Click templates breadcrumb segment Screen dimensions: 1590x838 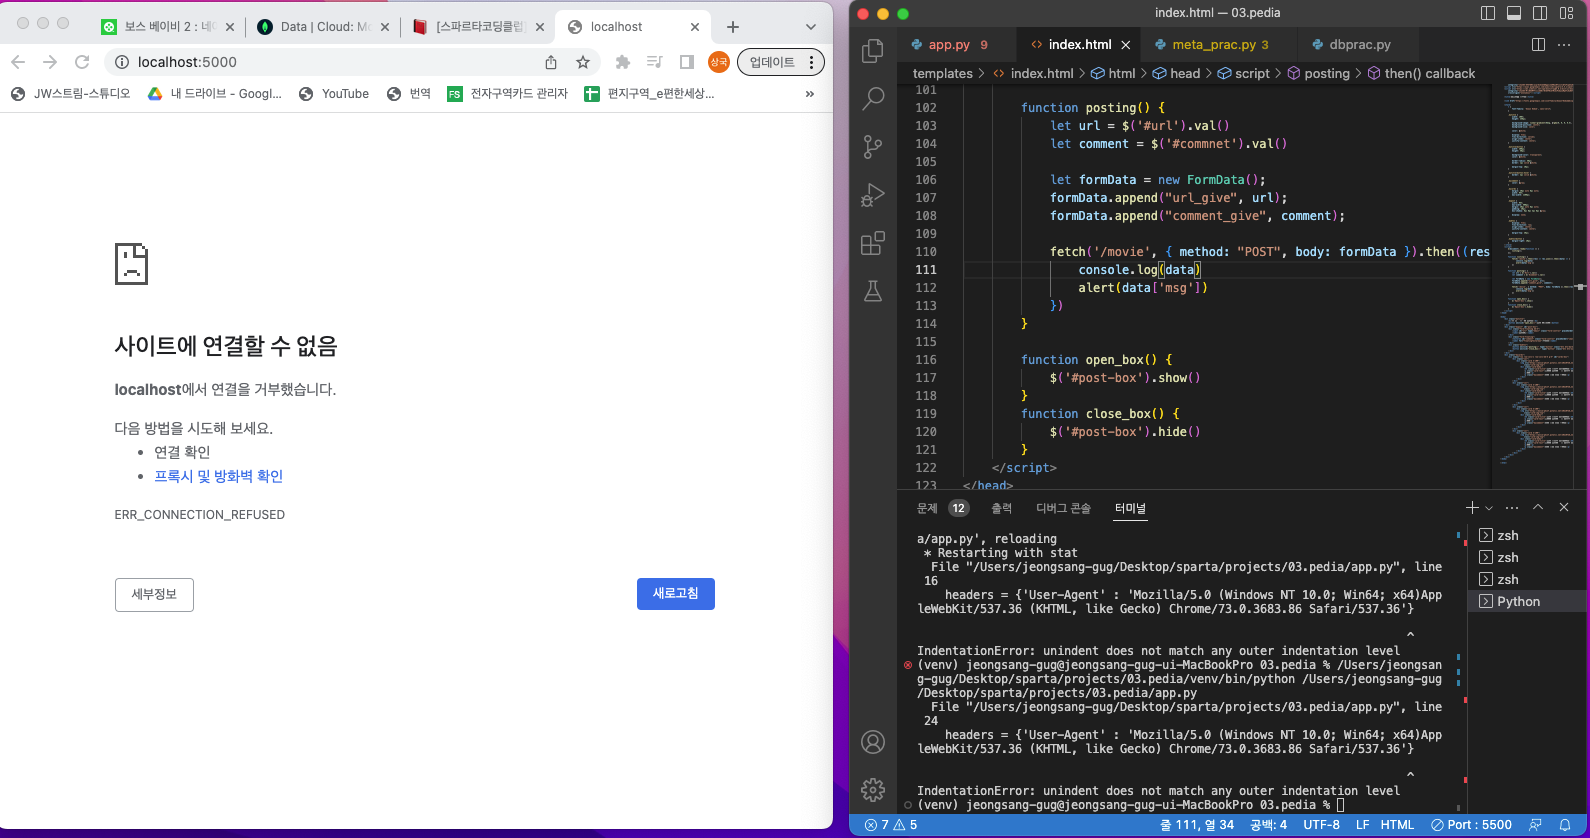click(942, 73)
